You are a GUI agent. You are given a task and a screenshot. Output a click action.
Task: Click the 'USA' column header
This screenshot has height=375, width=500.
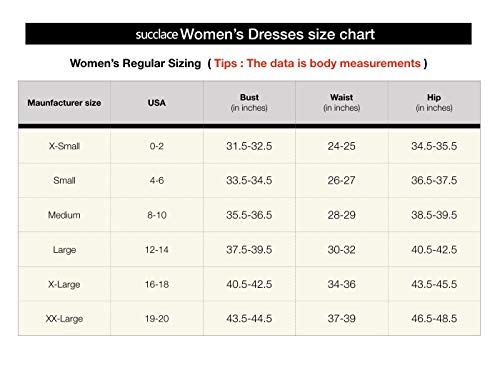[x=157, y=103]
